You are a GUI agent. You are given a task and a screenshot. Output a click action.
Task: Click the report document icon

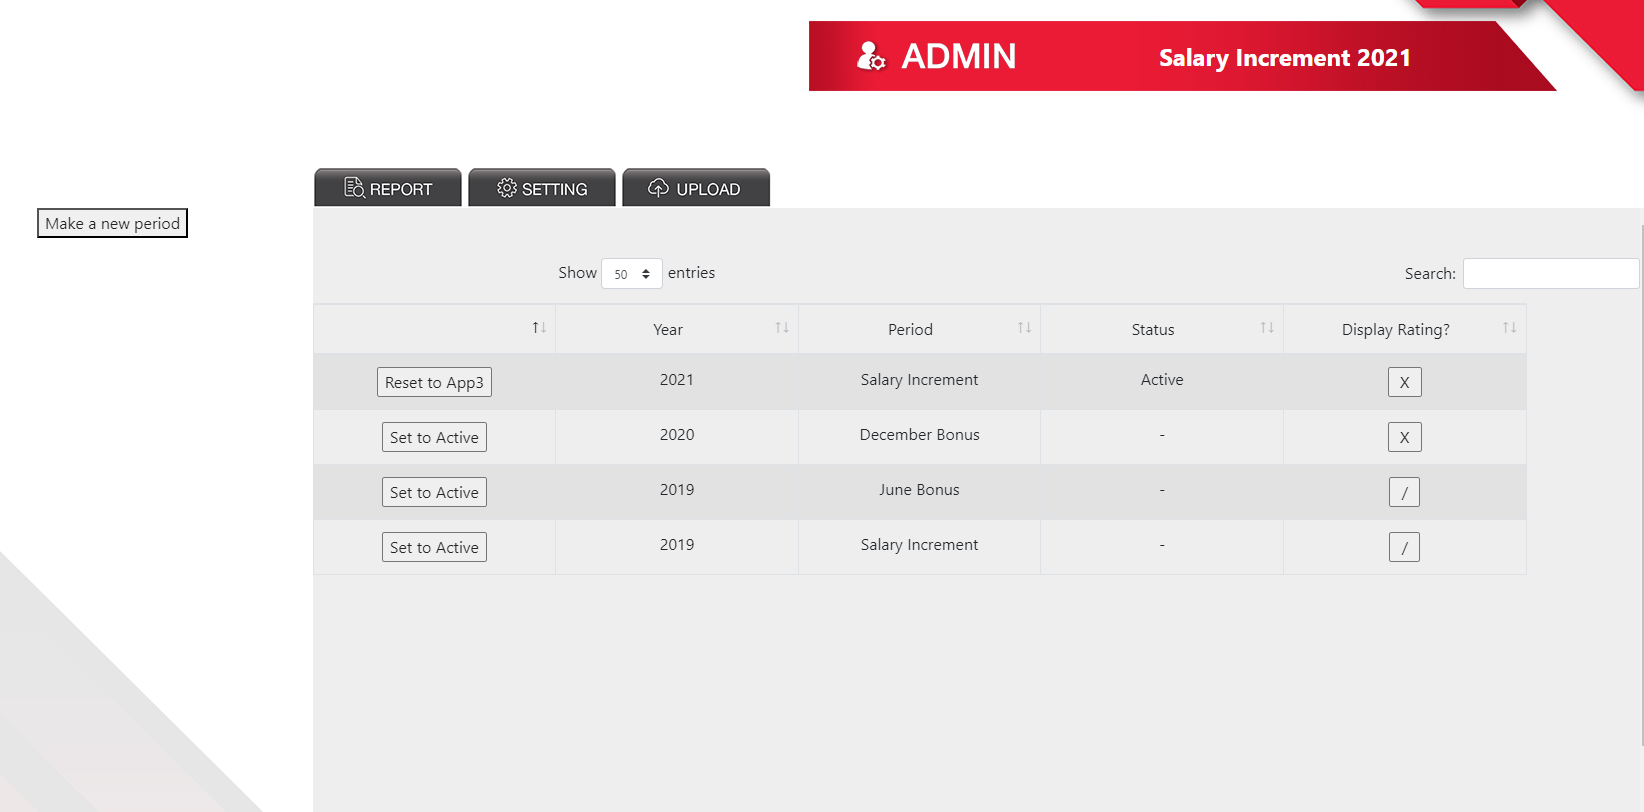[x=354, y=188]
